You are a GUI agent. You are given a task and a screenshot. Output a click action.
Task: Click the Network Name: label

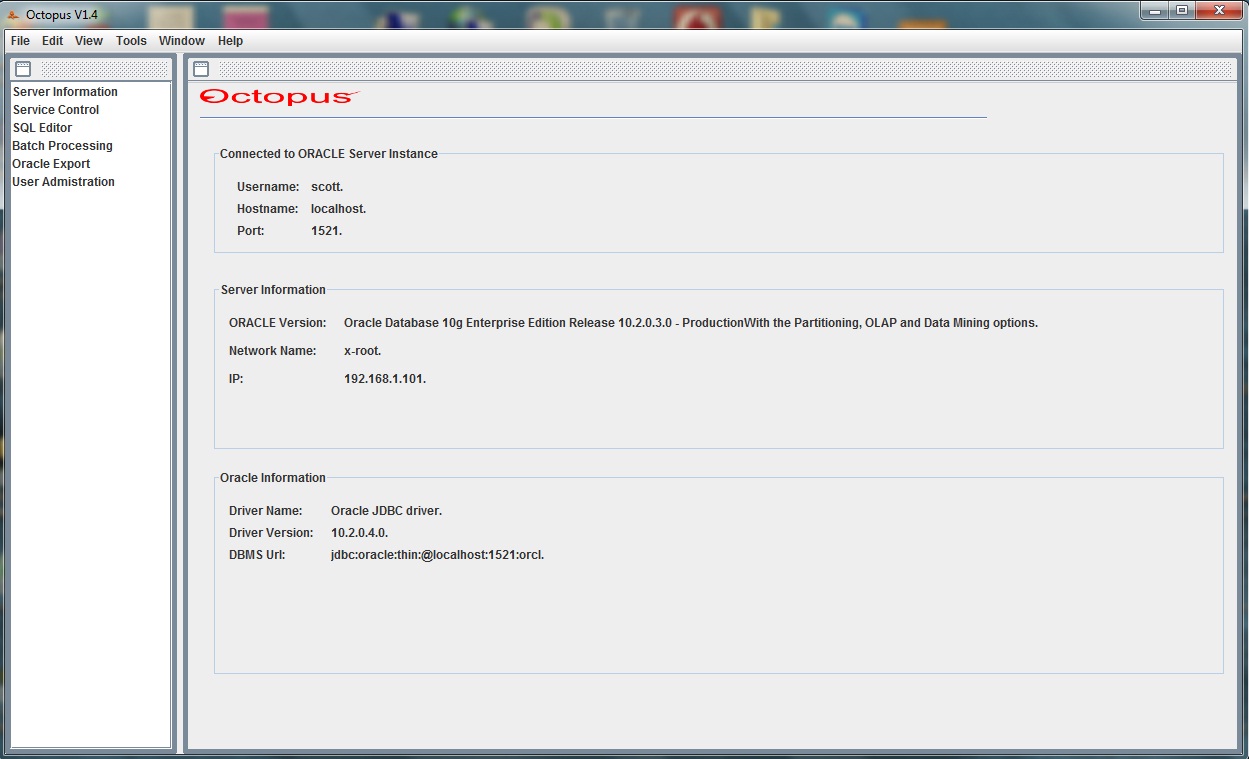[273, 351]
